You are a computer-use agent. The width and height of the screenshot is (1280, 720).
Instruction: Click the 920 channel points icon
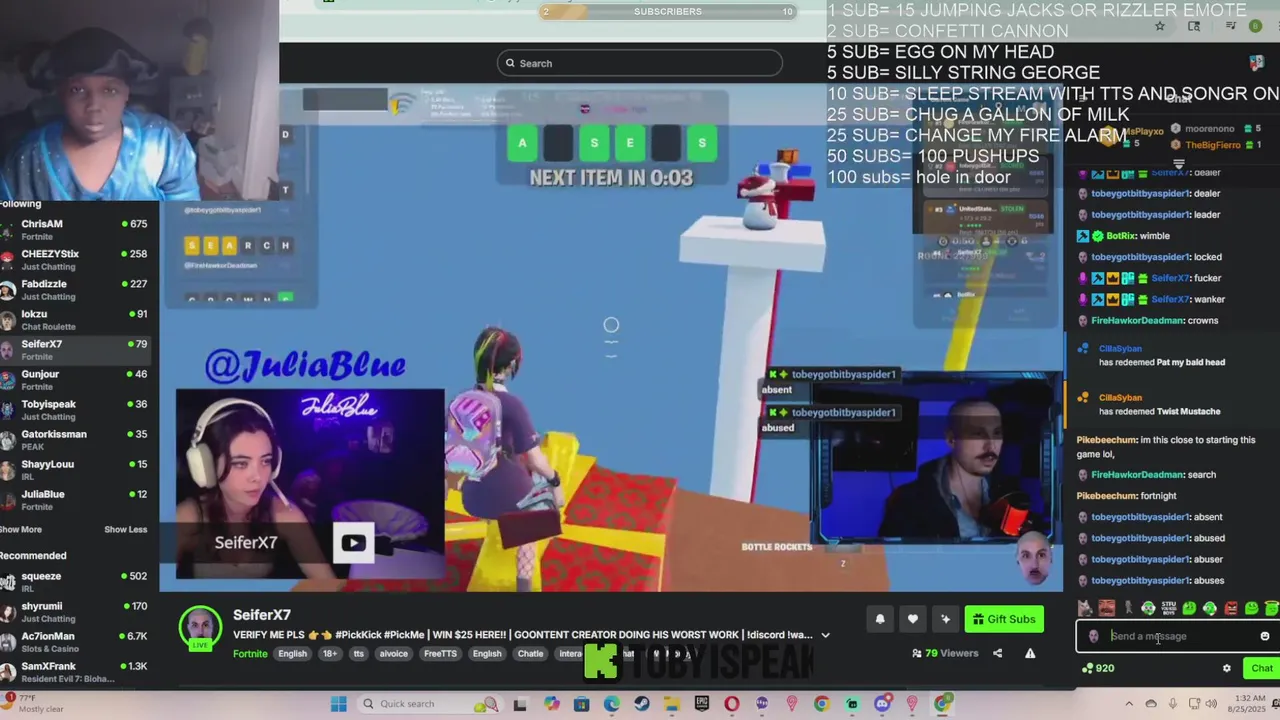[x=1087, y=668]
